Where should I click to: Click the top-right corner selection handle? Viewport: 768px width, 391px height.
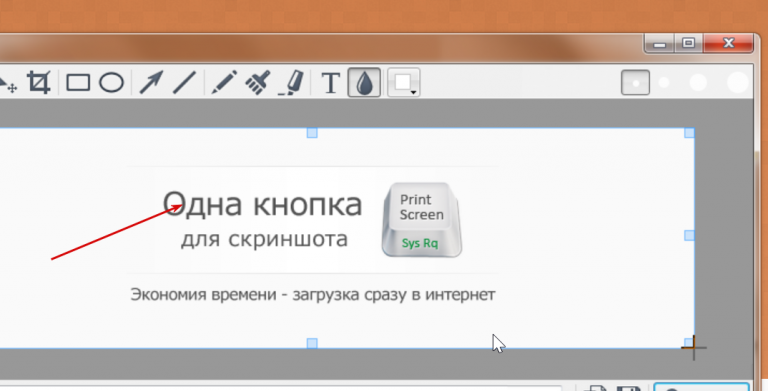coord(689,133)
